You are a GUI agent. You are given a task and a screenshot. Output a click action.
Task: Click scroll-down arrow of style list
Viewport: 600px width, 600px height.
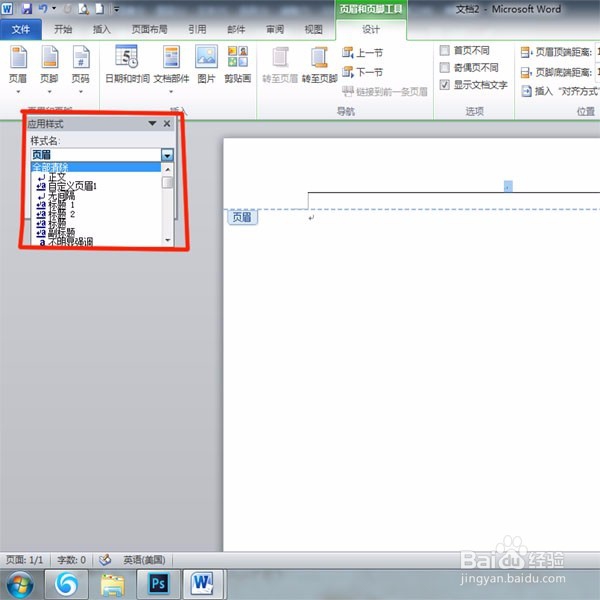(x=168, y=240)
